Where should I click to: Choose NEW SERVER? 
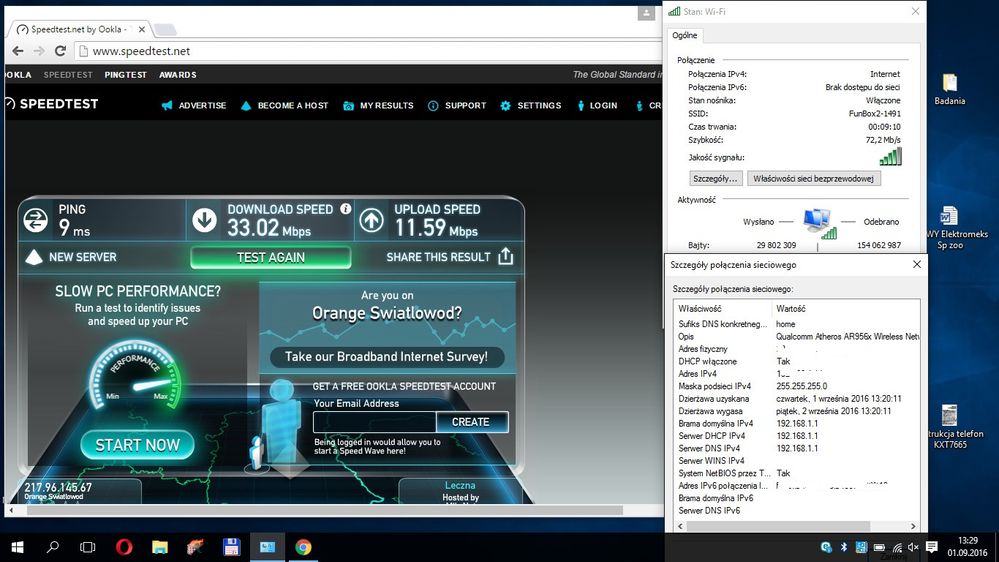[71, 257]
